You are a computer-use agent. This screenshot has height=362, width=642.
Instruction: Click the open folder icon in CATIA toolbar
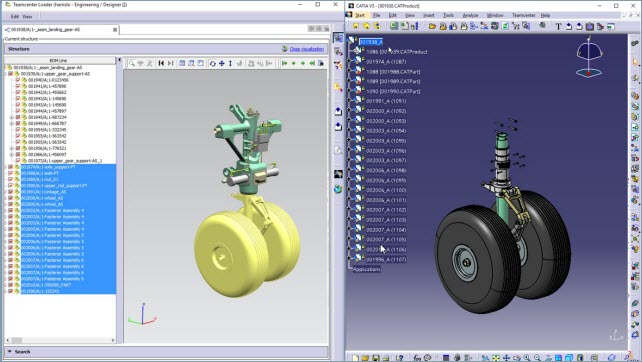point(432,26)
